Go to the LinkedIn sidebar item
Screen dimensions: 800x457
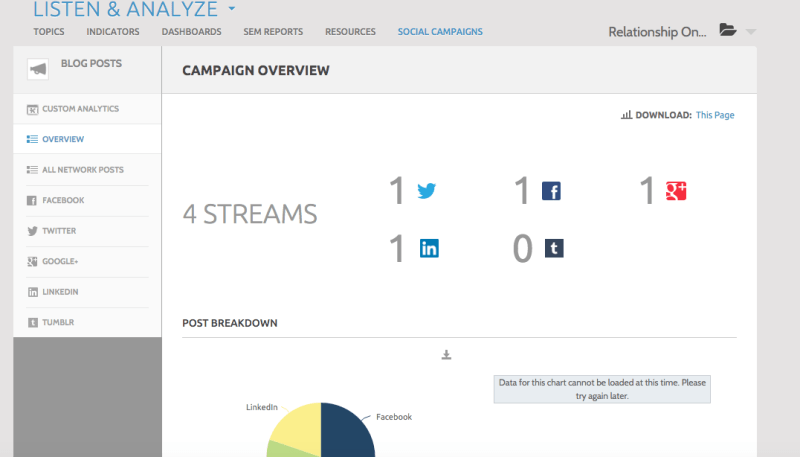pyautogui.click(x=60, y=292)
